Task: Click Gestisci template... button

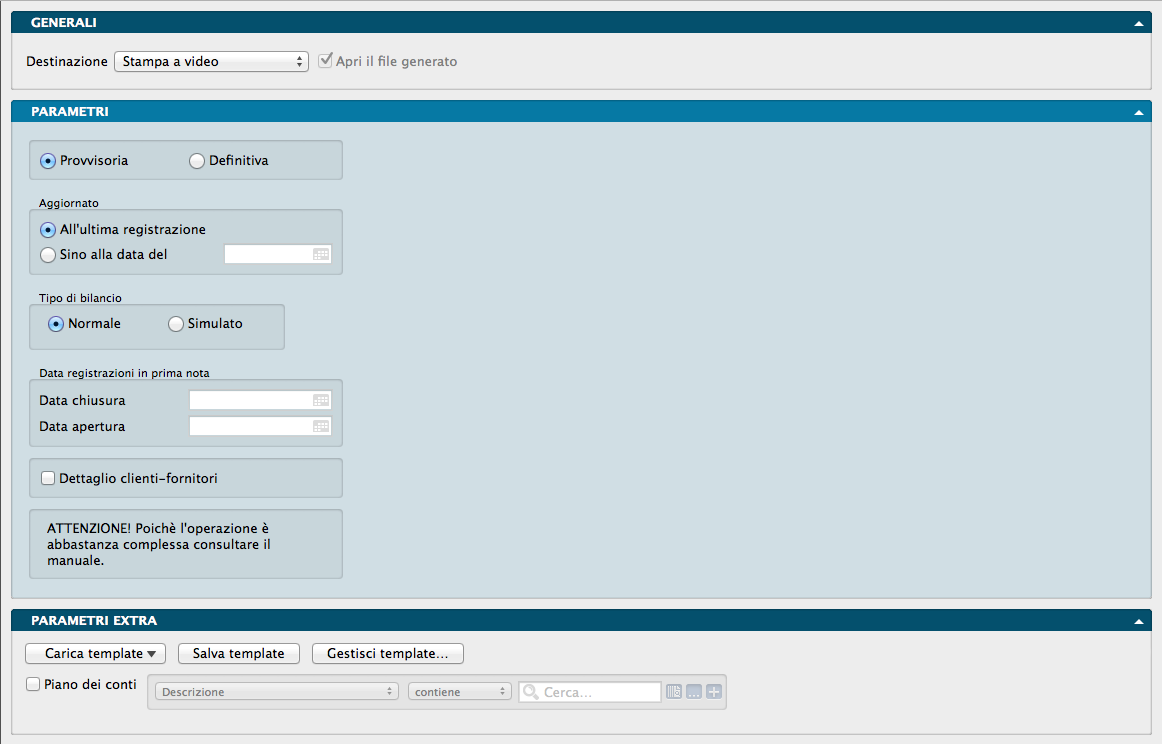Action: click(x=388, y=654)
